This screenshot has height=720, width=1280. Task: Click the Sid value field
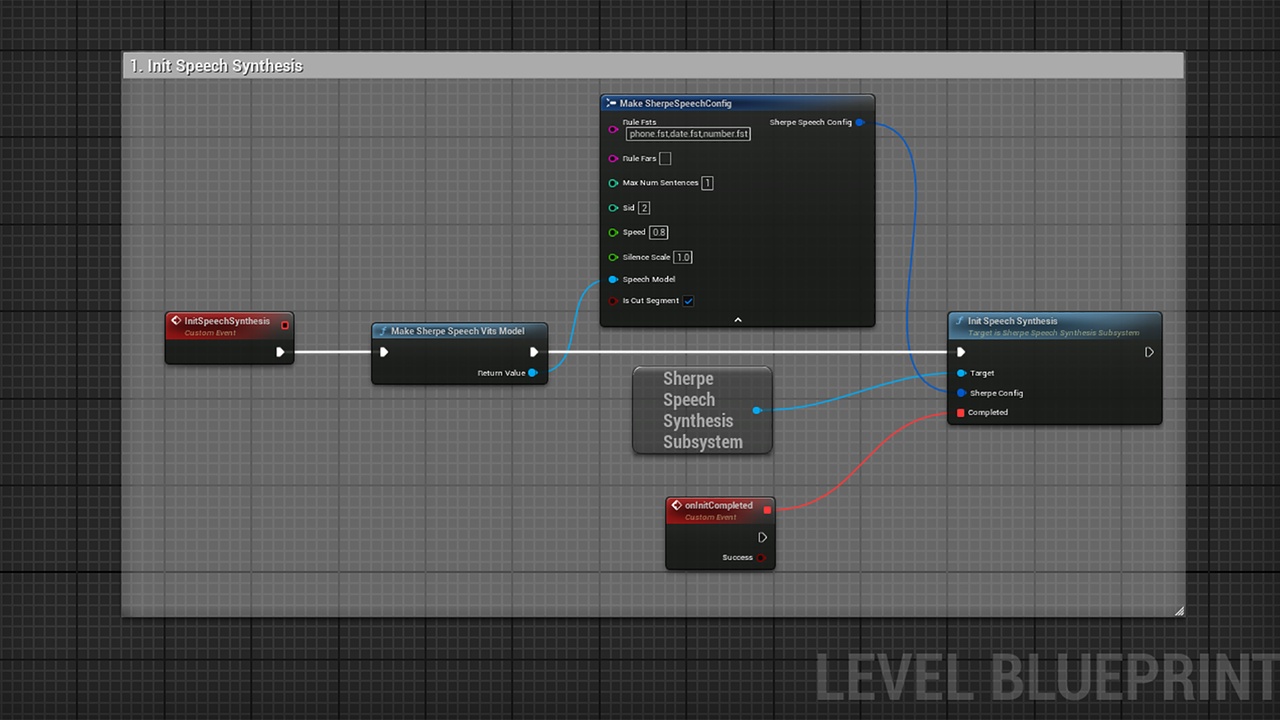[644, 208]
